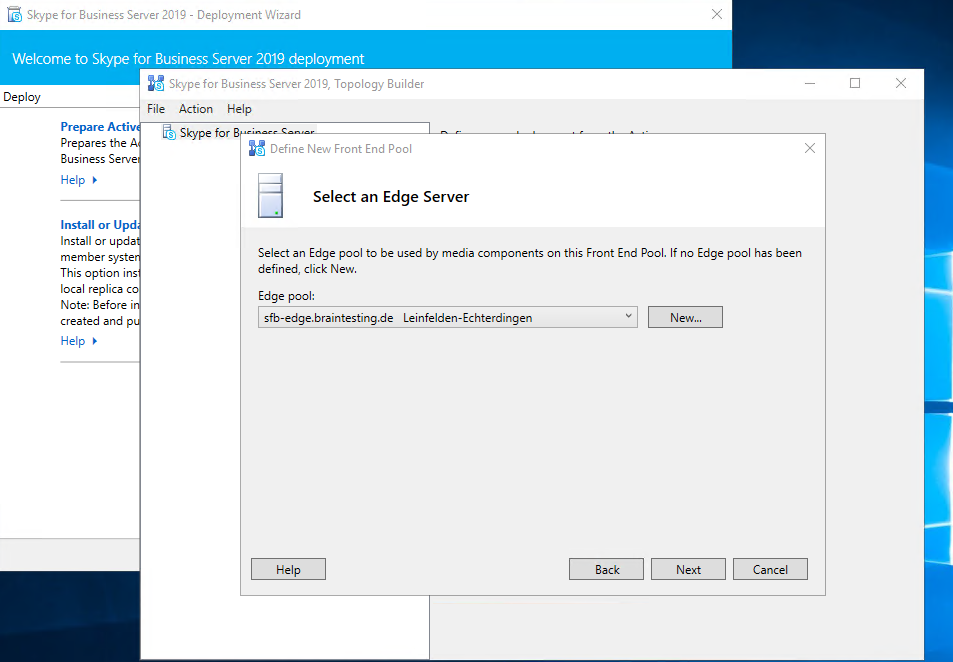
Task: Click the server tower image in the dialog header
Action: coord(270,196)
